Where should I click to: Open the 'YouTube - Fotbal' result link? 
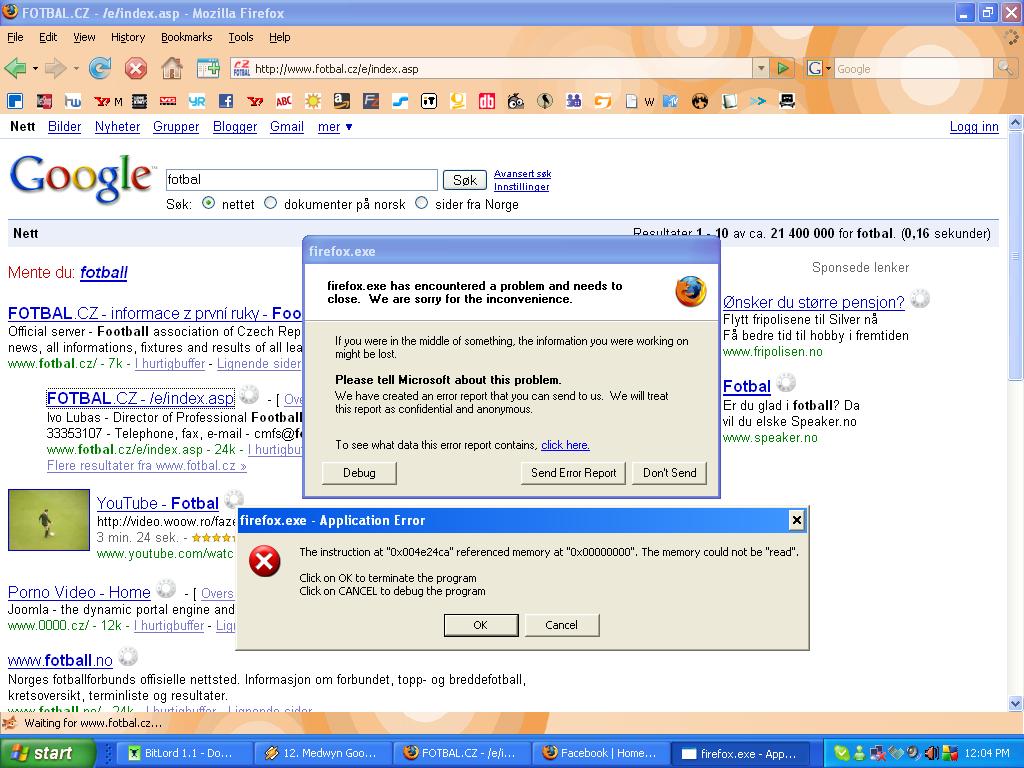pyautogui.click(x=157, y=504)
